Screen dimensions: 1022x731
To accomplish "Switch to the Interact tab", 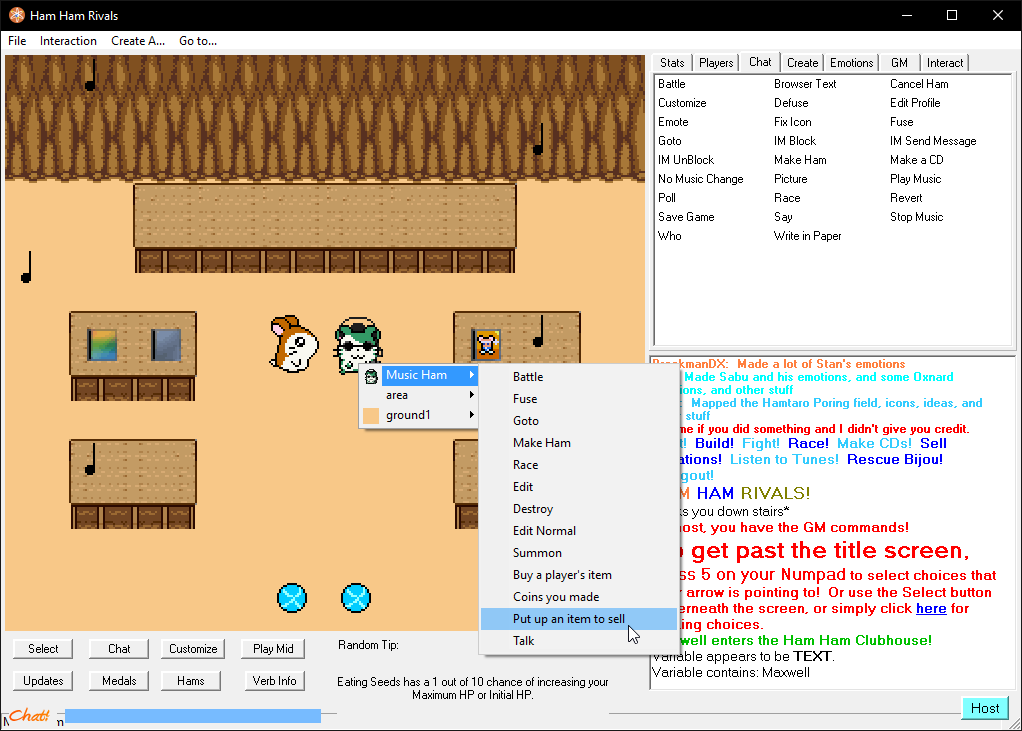I will [x=944, y=63].
